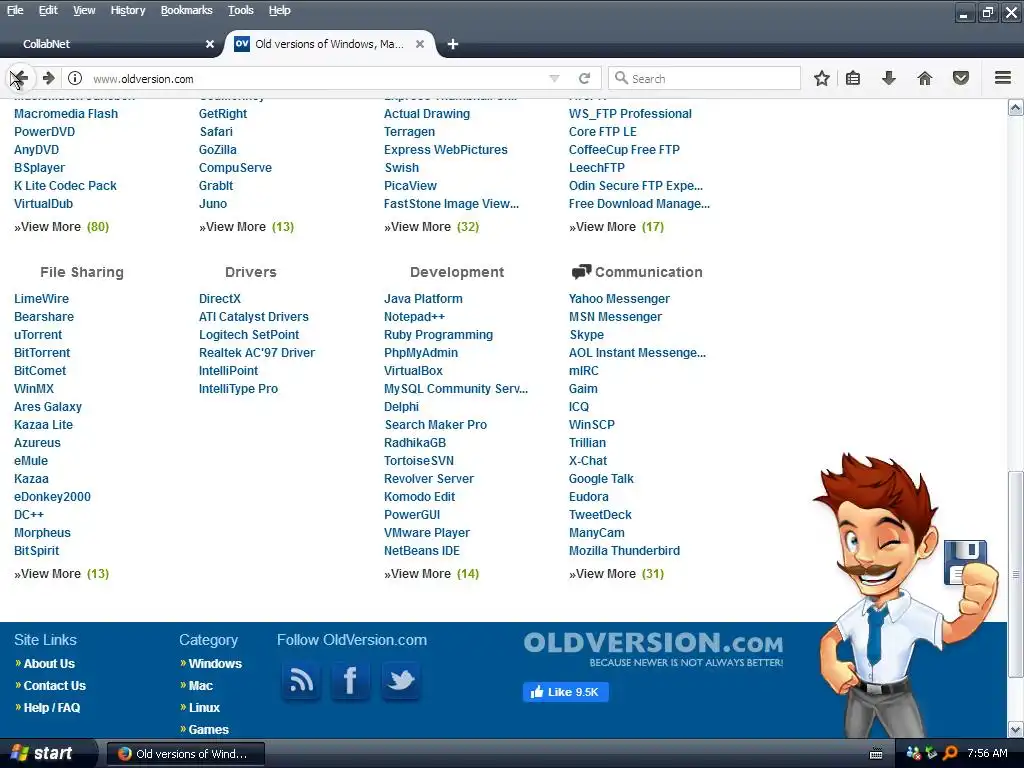Expand View More (80) list
This screenshot has width=1024, height=768.
click(x=61, y=227)
